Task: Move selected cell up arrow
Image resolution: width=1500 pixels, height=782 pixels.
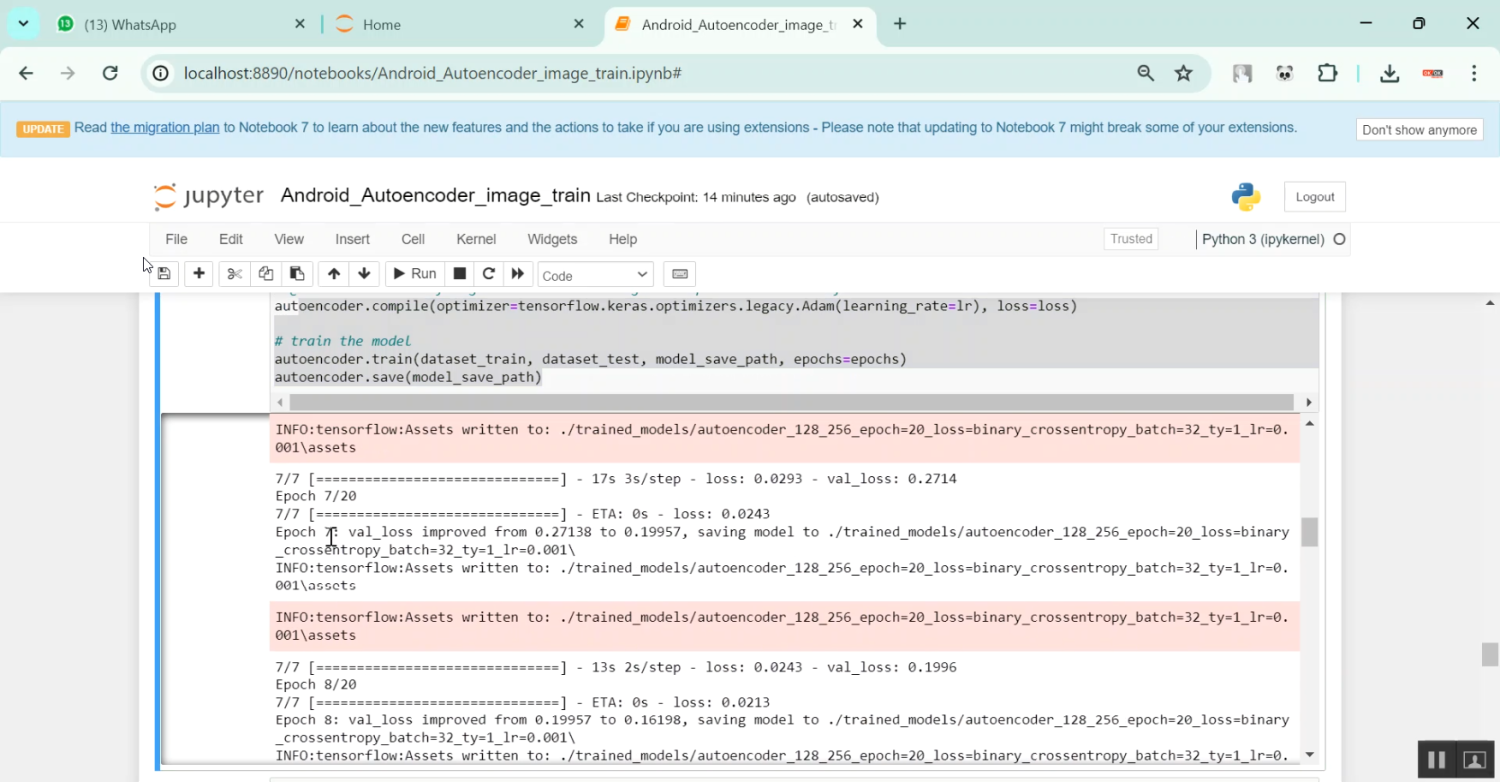Action: (x=334, y=274)
